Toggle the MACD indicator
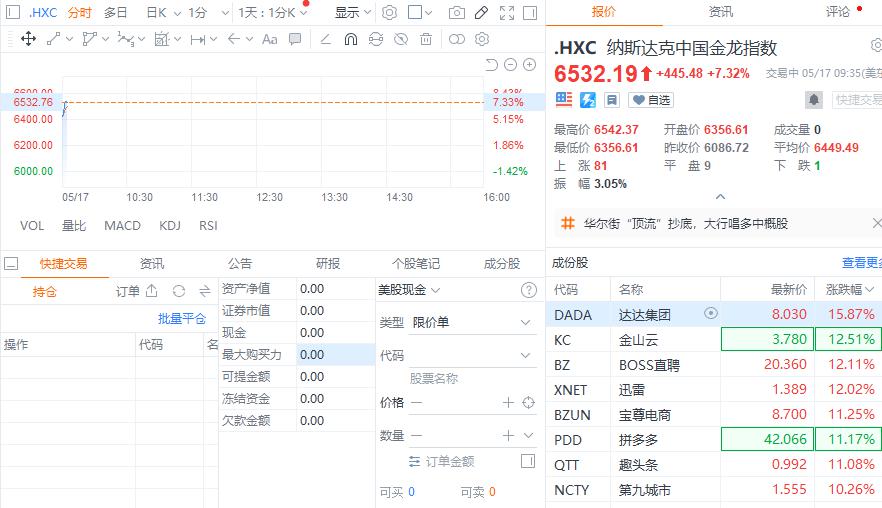The image size is (882, 508). [x=122, y=226]
